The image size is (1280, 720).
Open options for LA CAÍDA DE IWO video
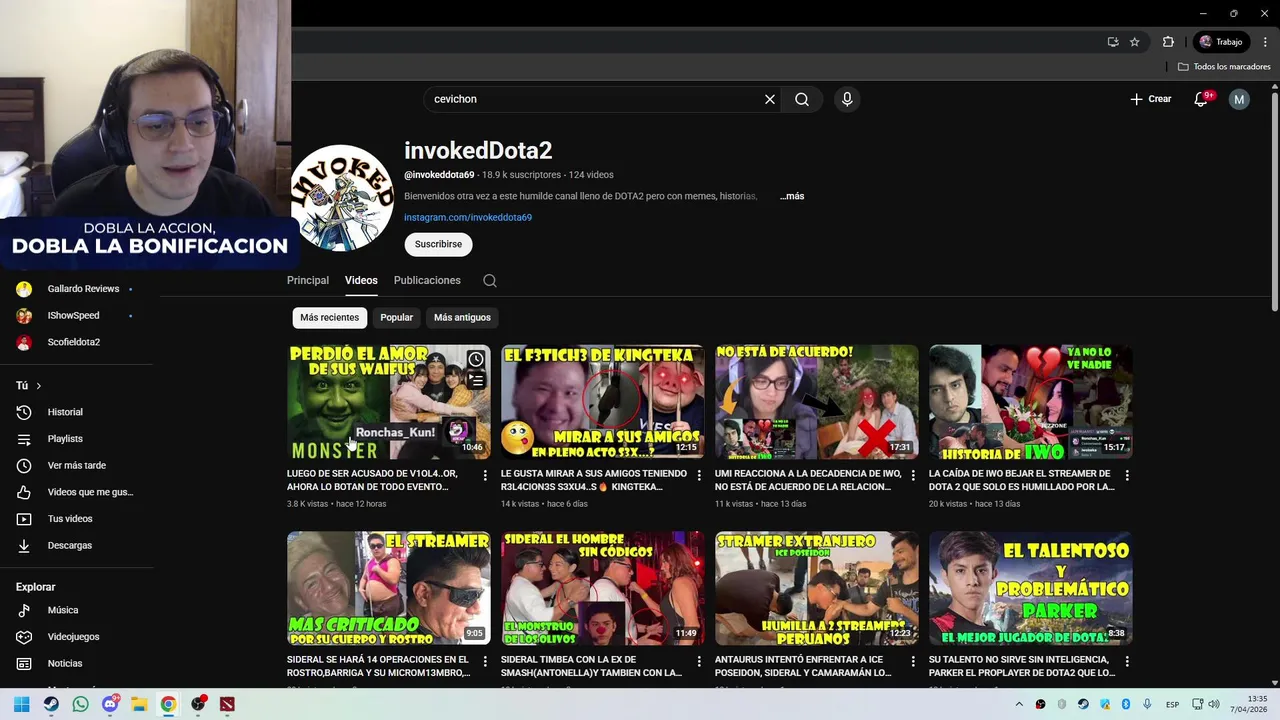coord(1127,475)
